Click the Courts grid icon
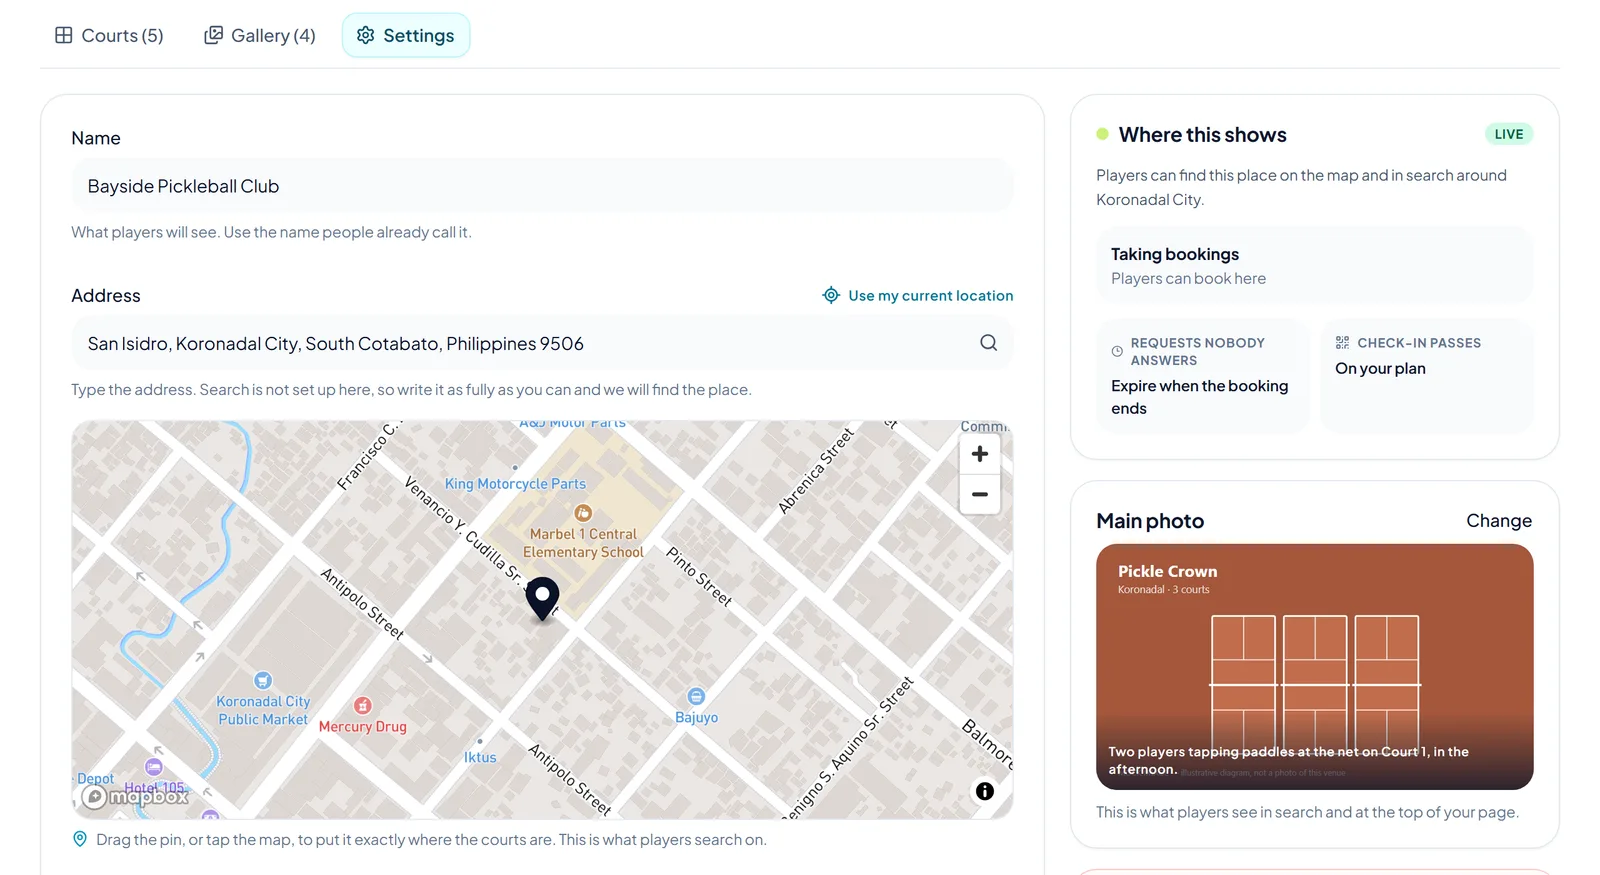The height and width of the screenshot is (875, 1600). (x=63, y=35)
